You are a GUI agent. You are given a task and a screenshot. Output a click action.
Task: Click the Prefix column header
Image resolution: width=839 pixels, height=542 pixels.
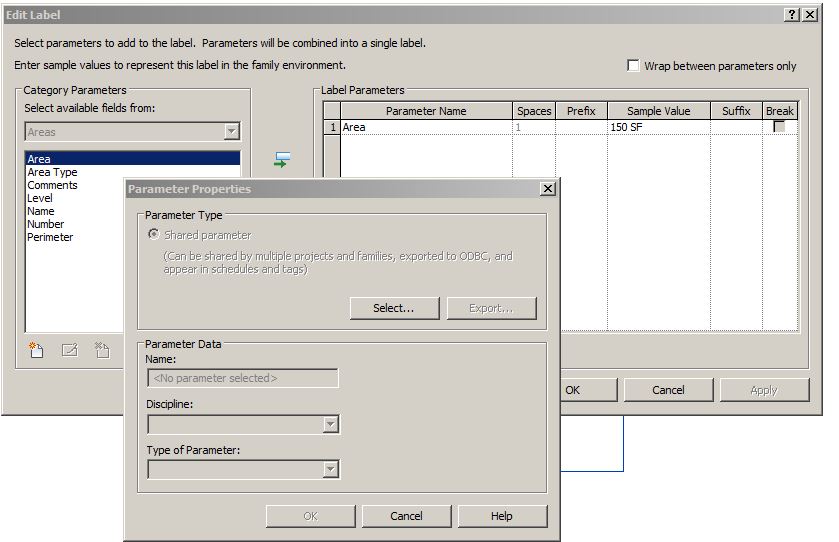coord(582,111)
